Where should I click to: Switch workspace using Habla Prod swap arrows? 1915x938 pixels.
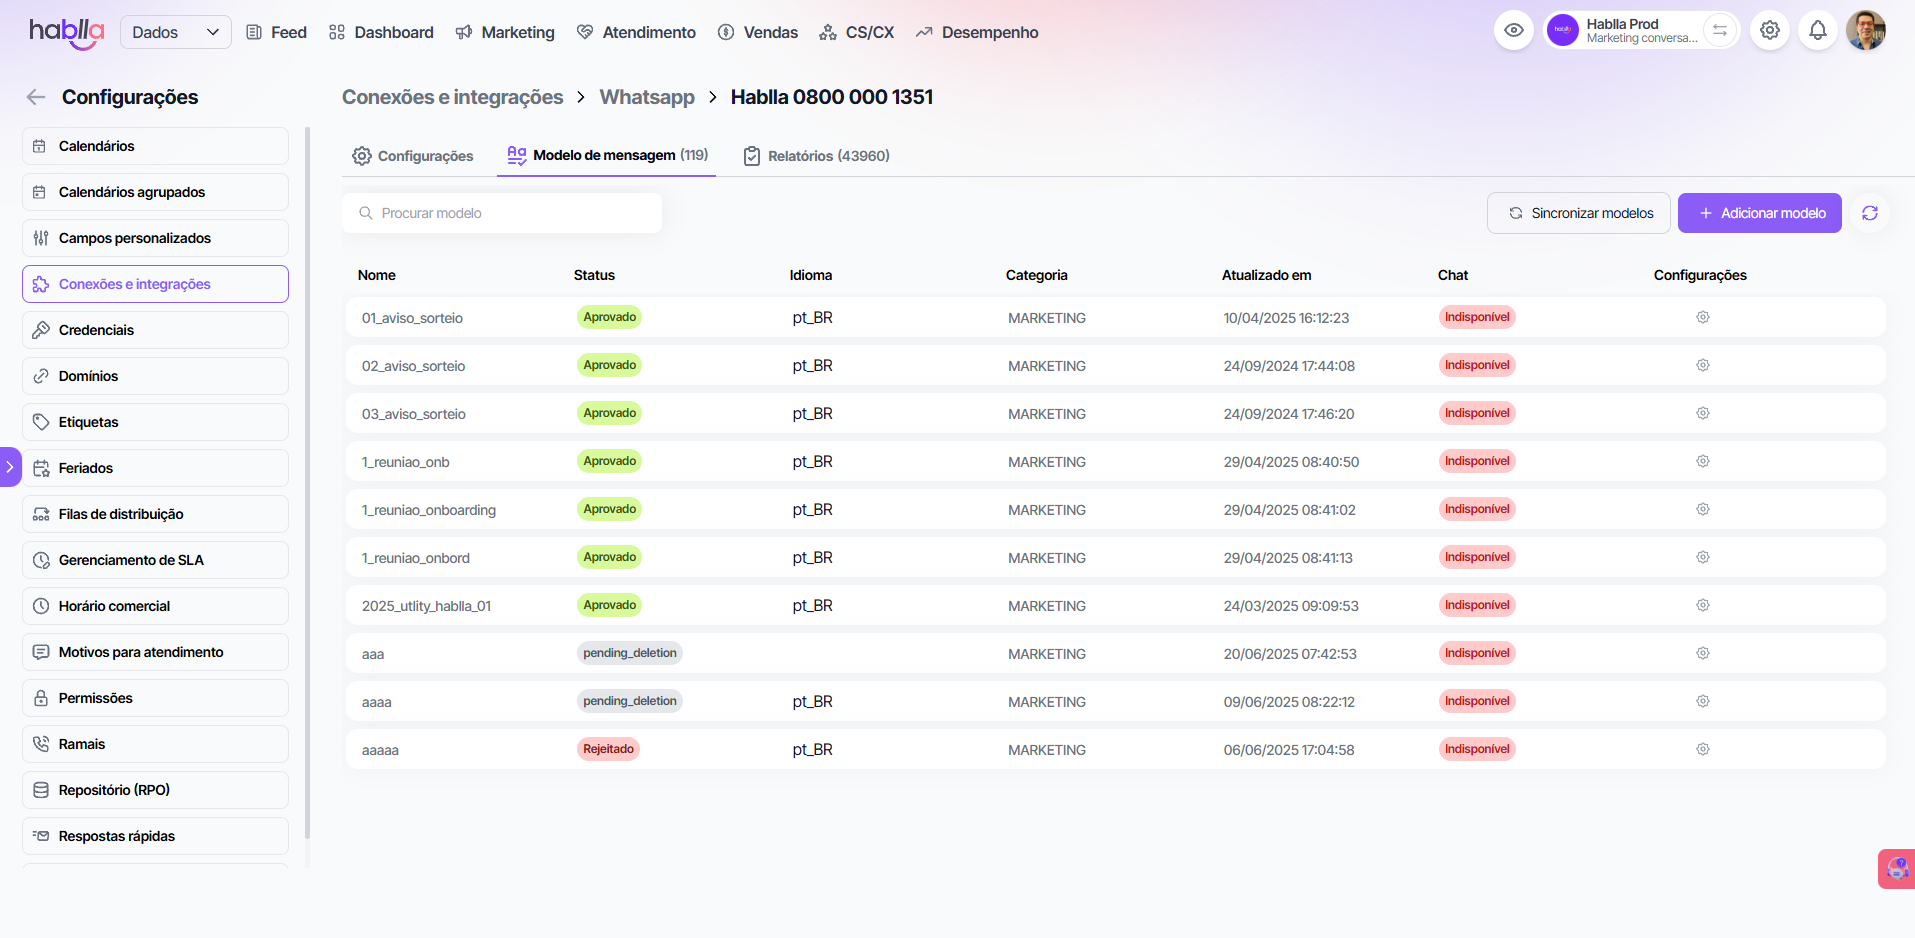[1719, 31]
